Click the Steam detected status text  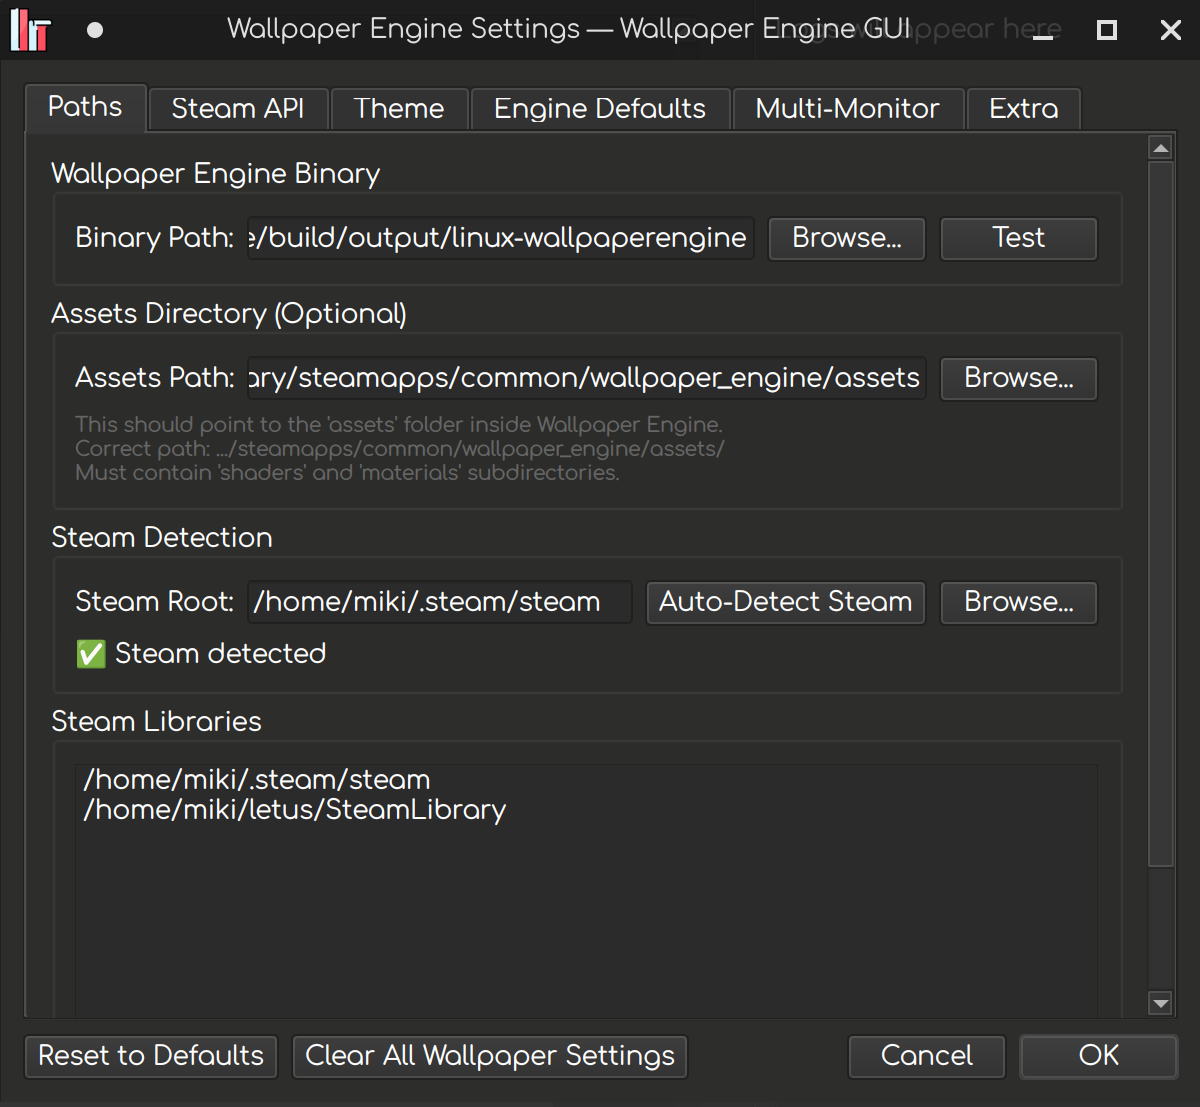click(220, 654)
